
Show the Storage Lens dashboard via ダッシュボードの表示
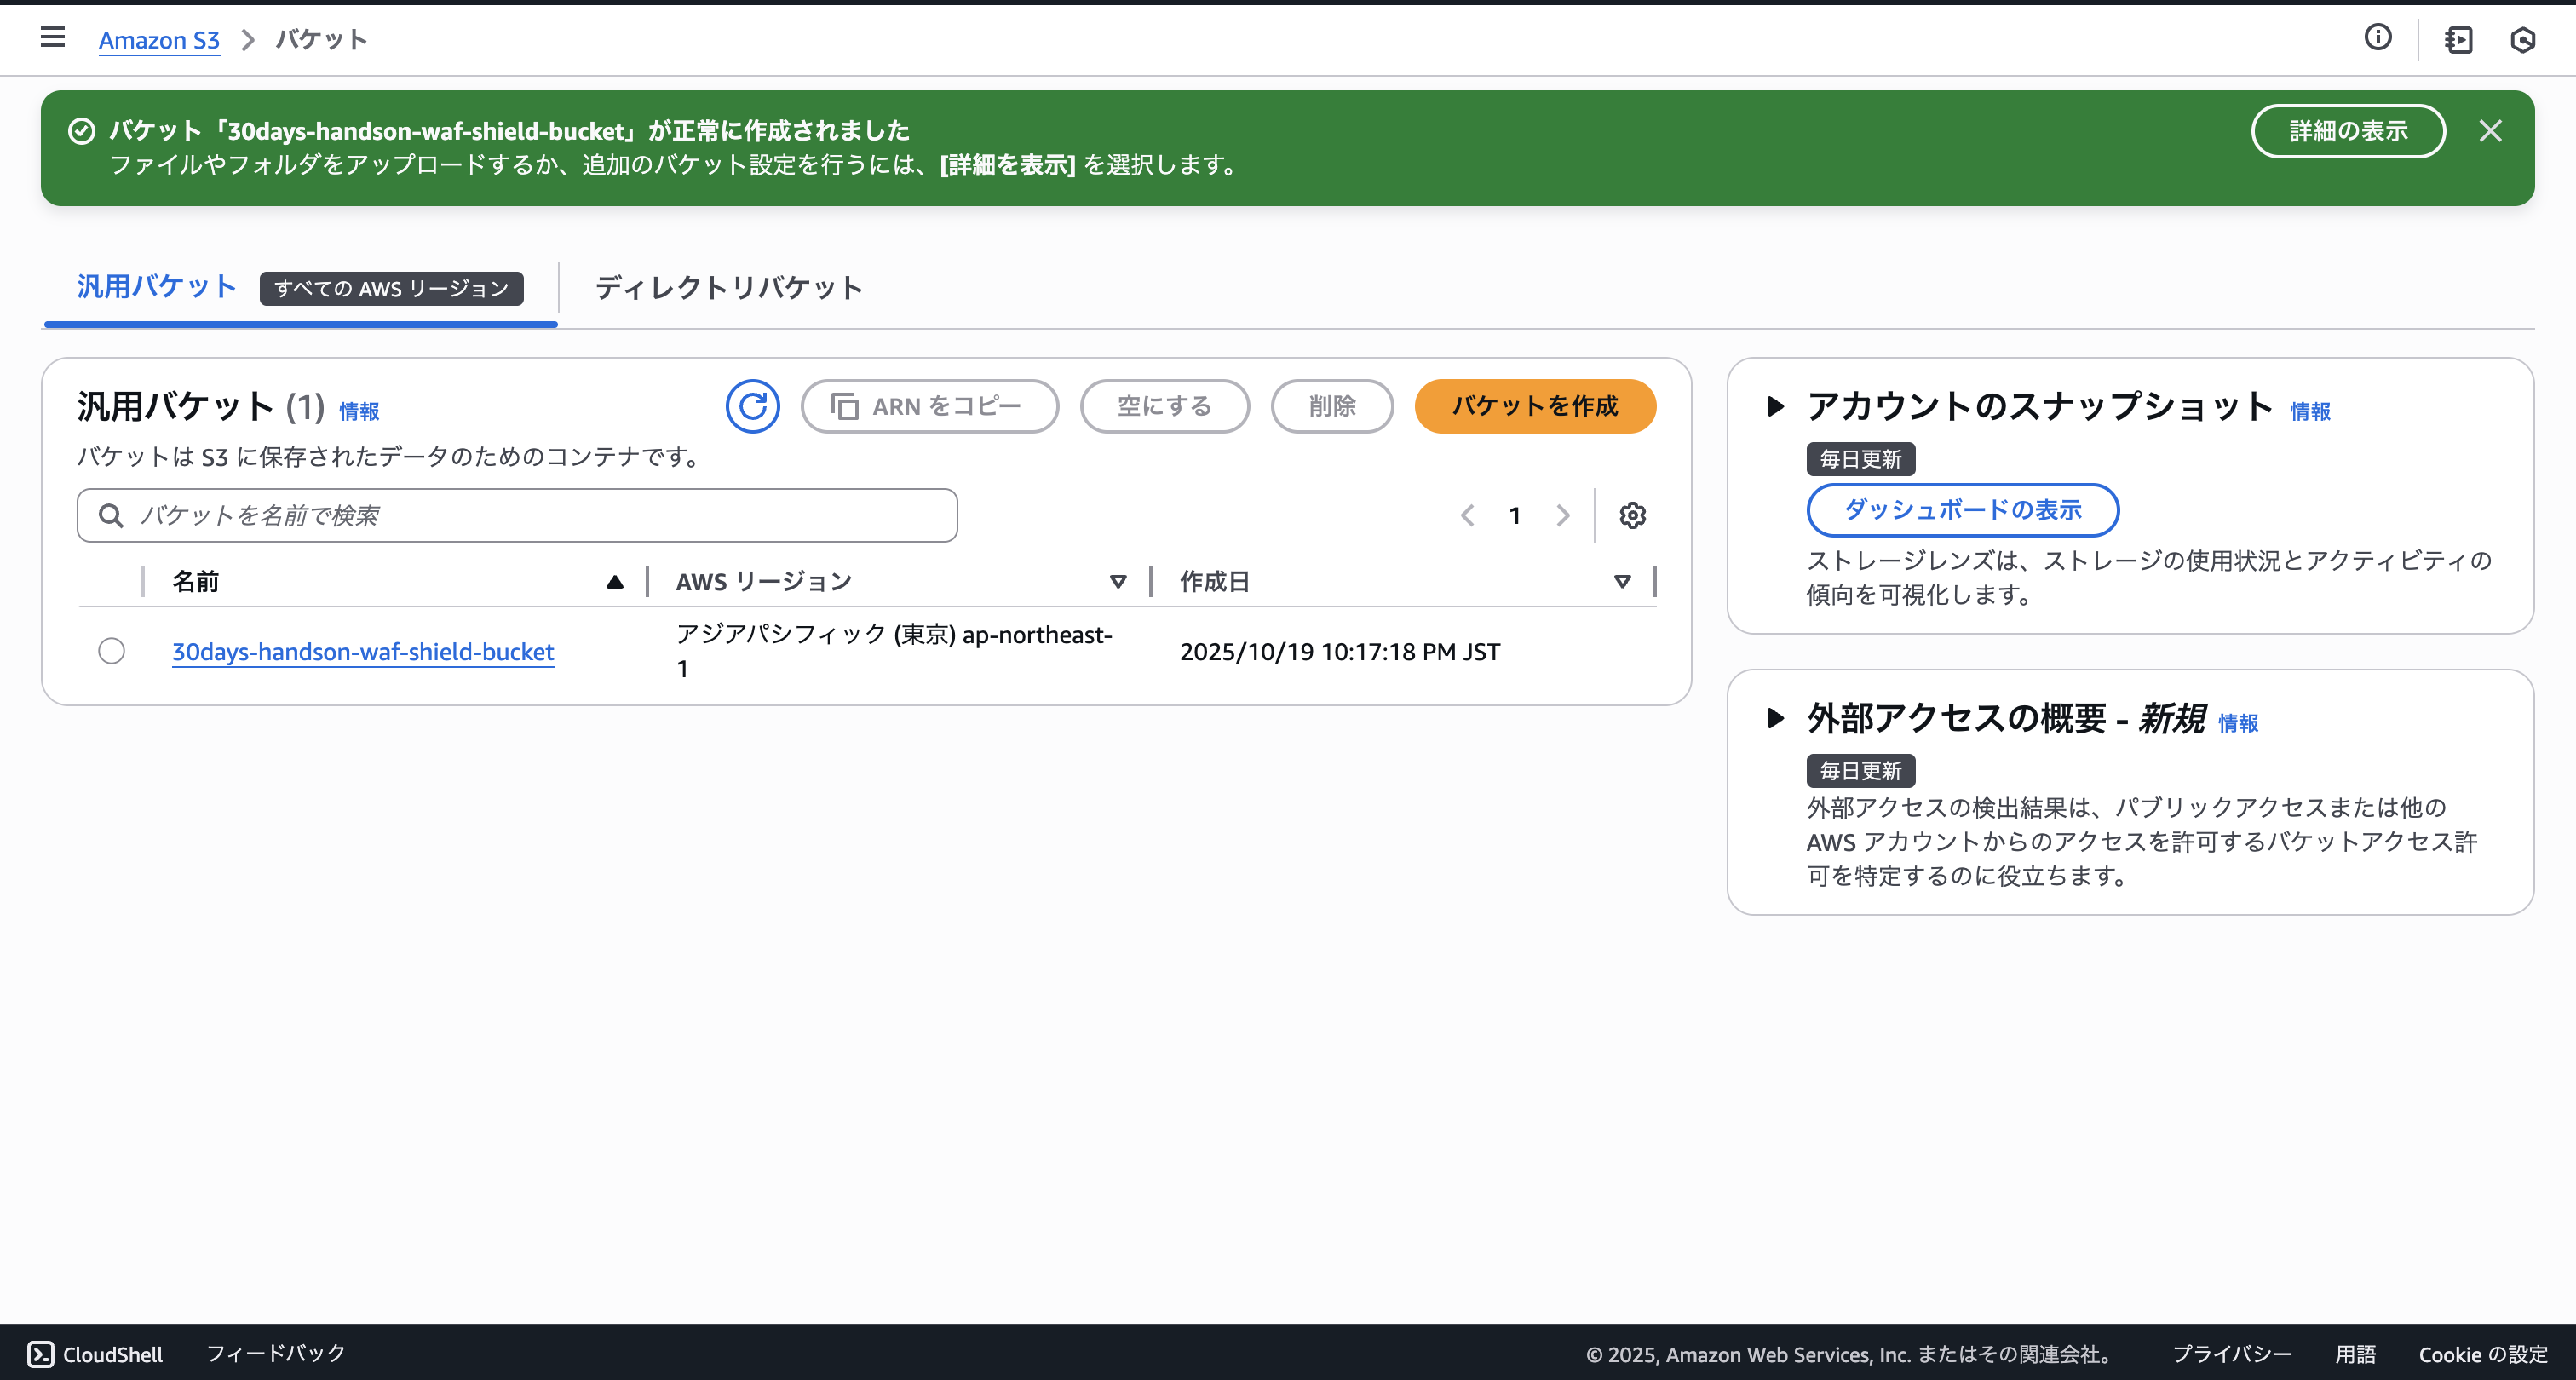coord(1962,510)
